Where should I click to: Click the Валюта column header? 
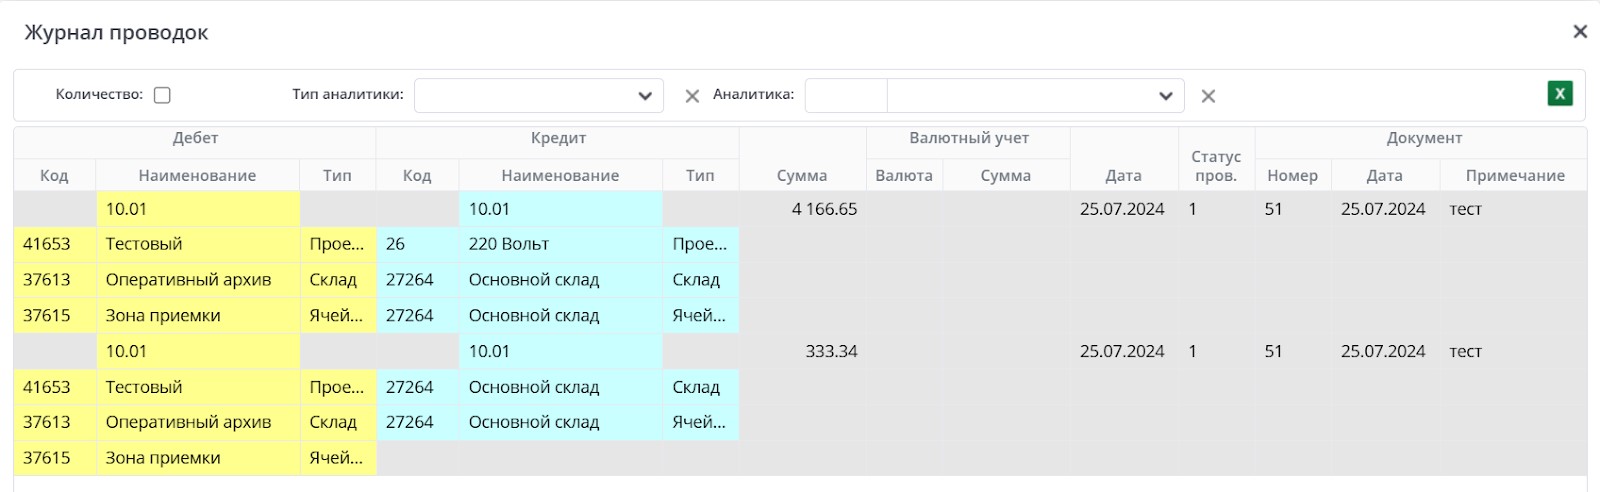[x=904, y=175]
